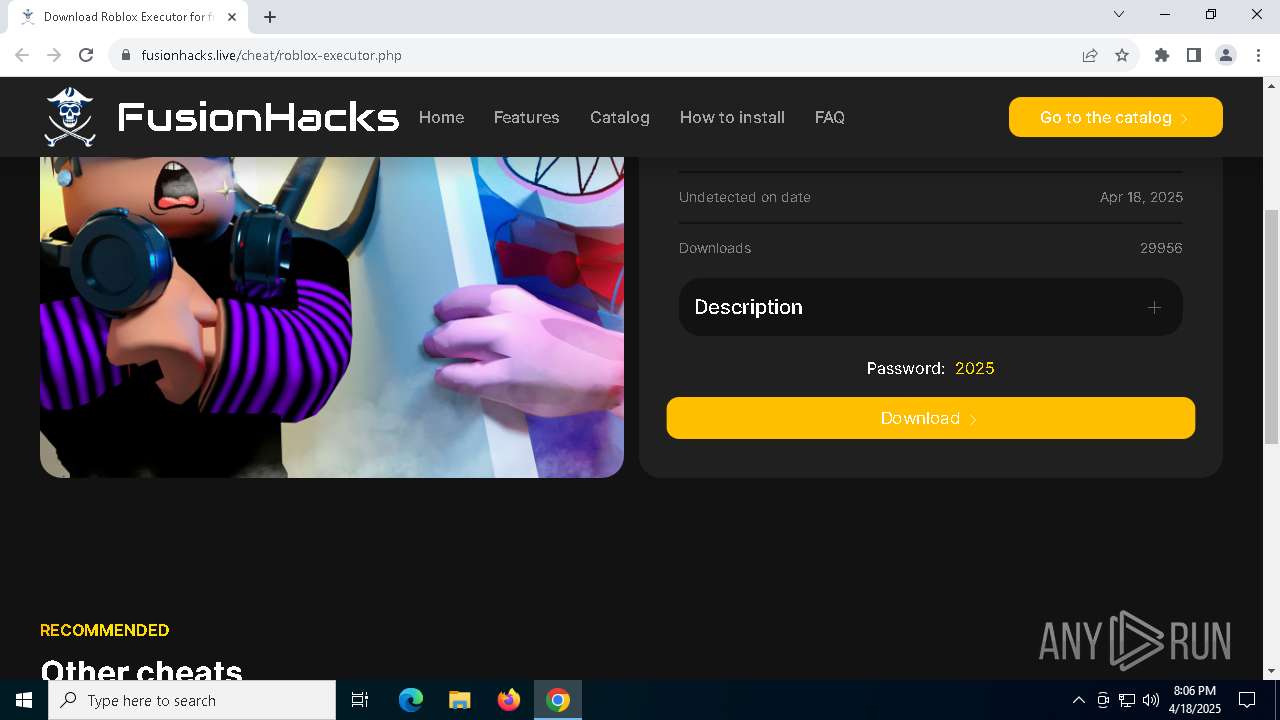Open the Catalog menu item
This screenshot has width=1280, height=720.
pos(620,117)
